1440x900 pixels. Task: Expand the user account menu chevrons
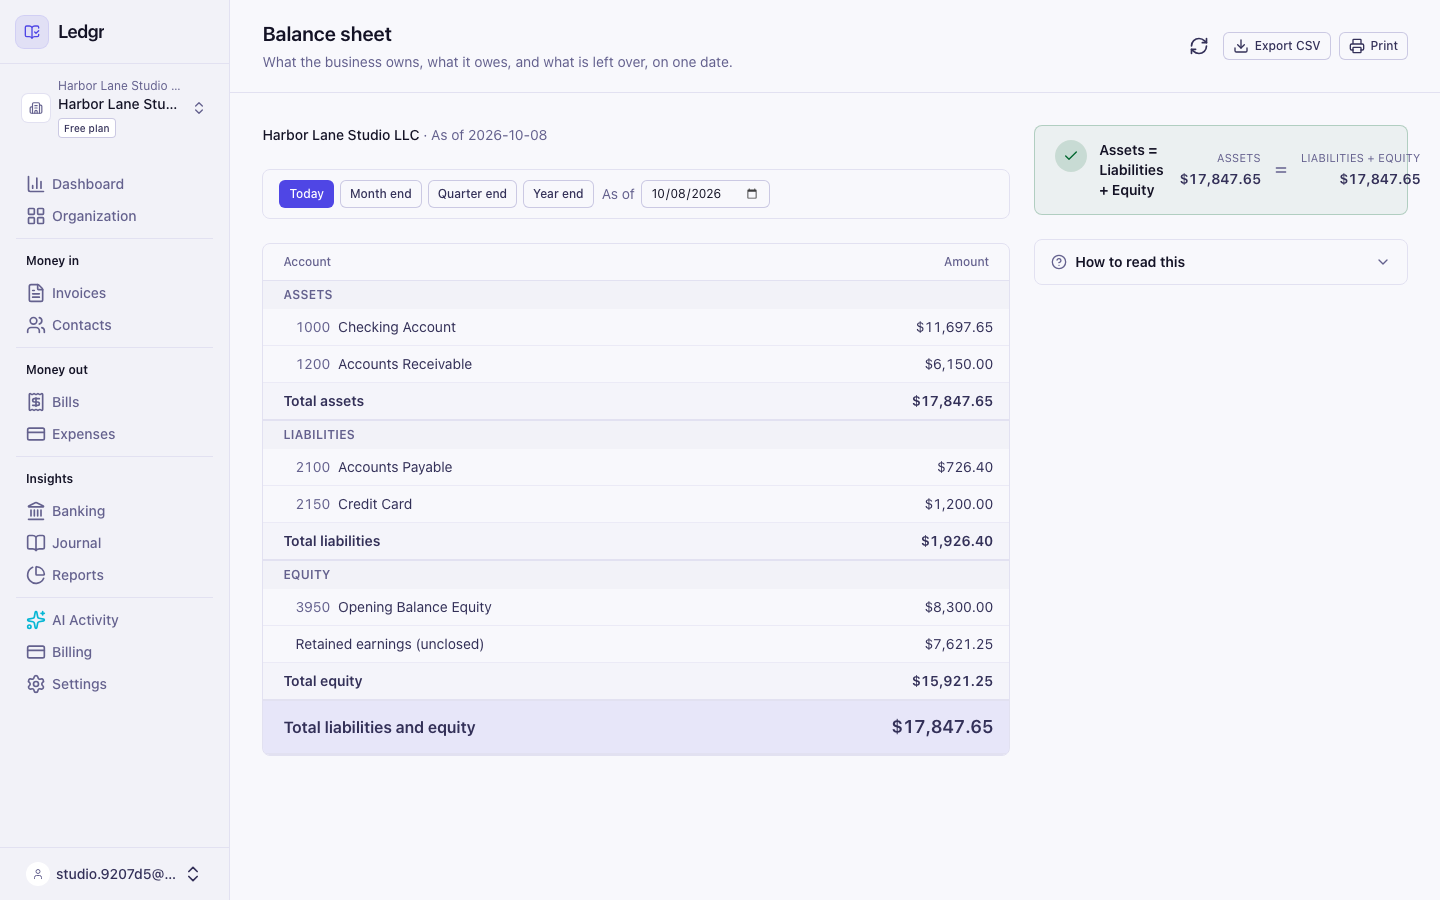pos(193,874)
